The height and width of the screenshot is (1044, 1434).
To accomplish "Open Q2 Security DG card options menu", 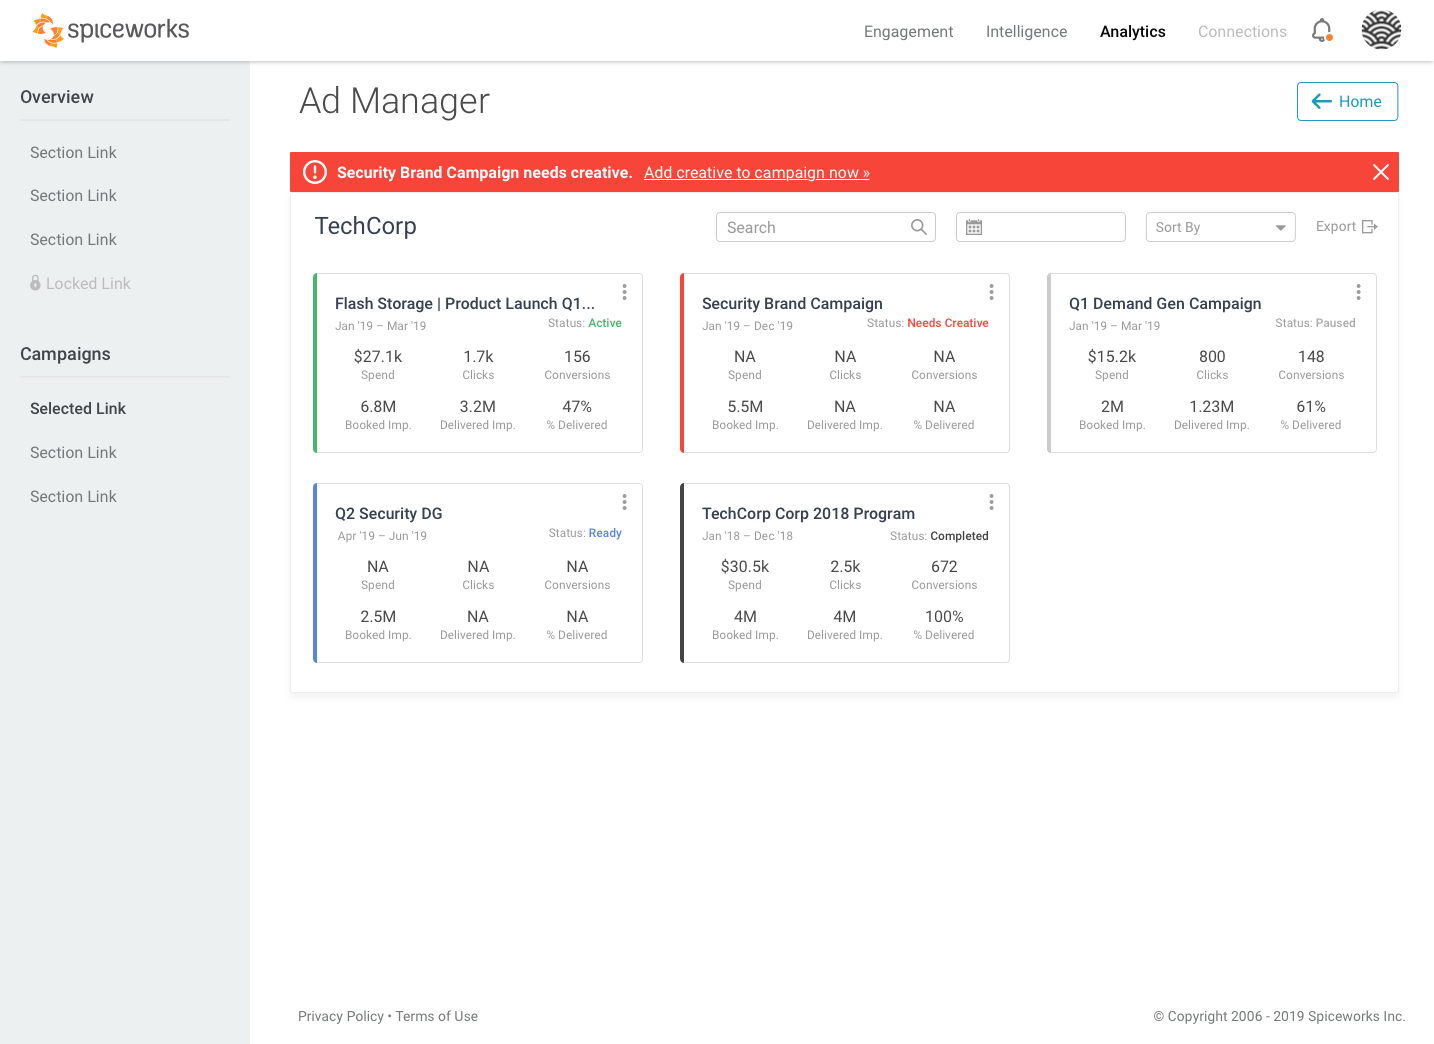I will tap(624, 502).
